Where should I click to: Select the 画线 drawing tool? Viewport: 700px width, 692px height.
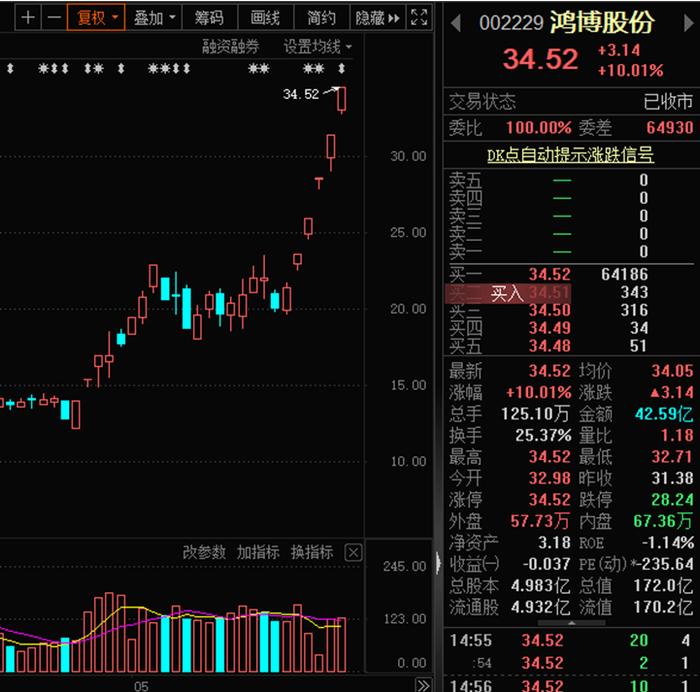(x=266, y=18)
